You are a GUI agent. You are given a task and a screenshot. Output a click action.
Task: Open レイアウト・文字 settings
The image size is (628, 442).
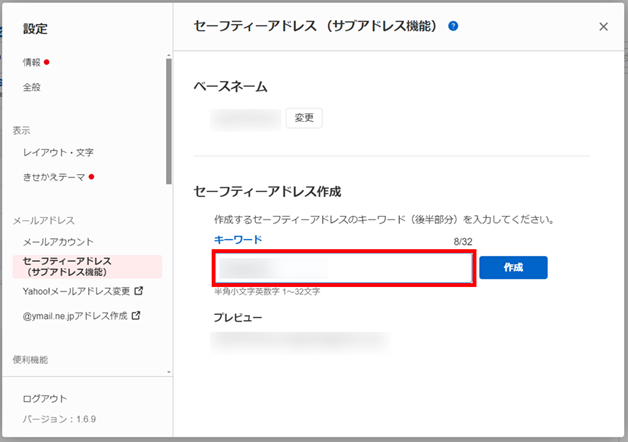[58, 152]
